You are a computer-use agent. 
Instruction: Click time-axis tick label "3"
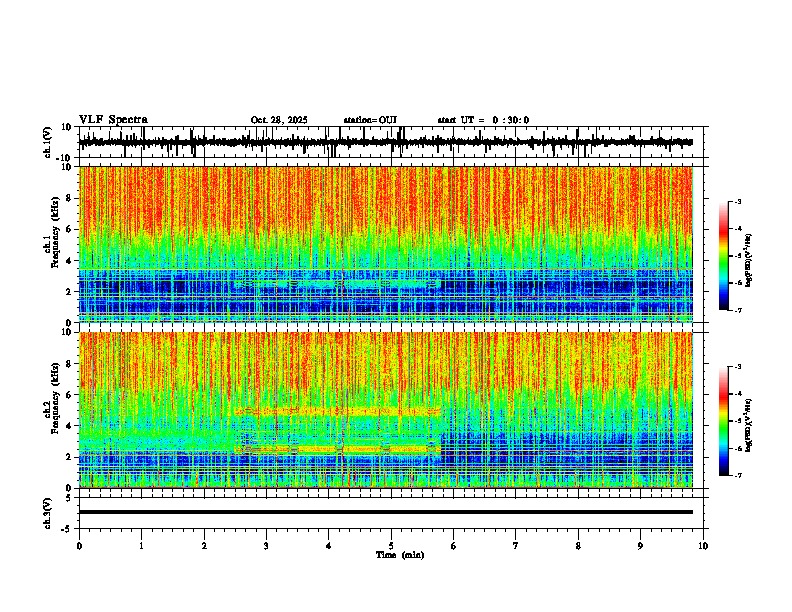tap(266, 546)
